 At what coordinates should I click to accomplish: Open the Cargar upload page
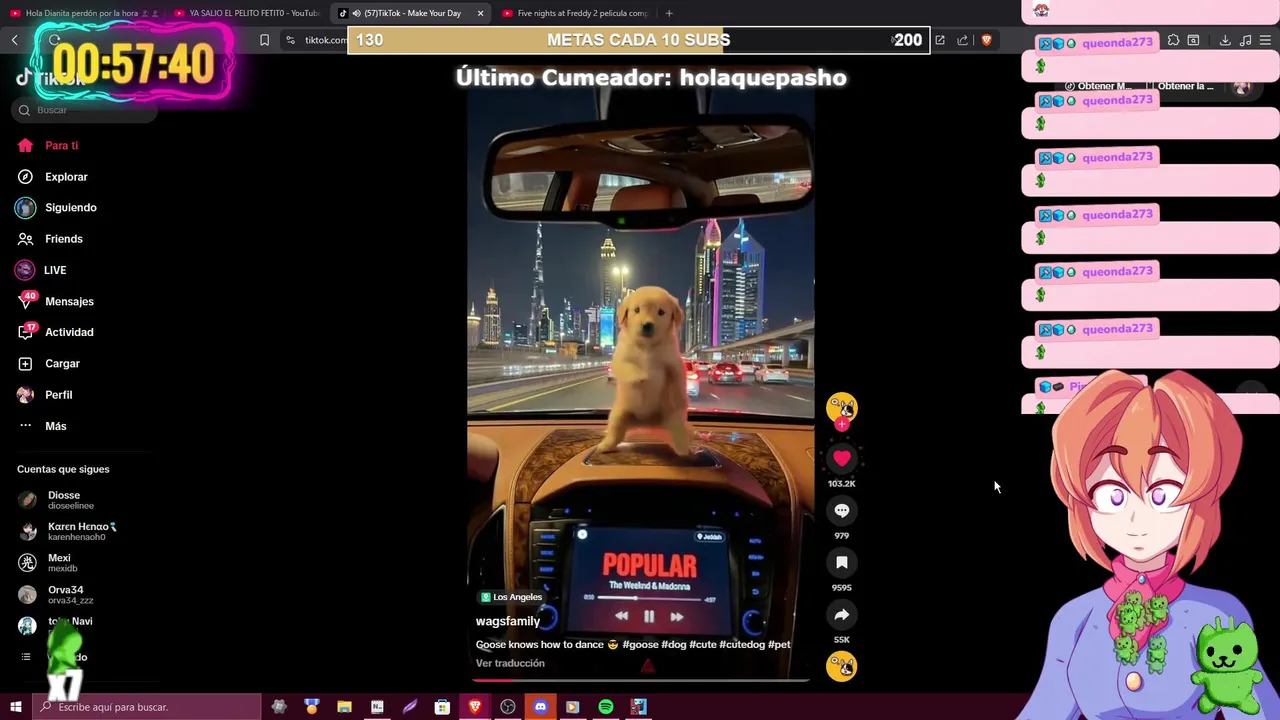(x=48, y=364)
